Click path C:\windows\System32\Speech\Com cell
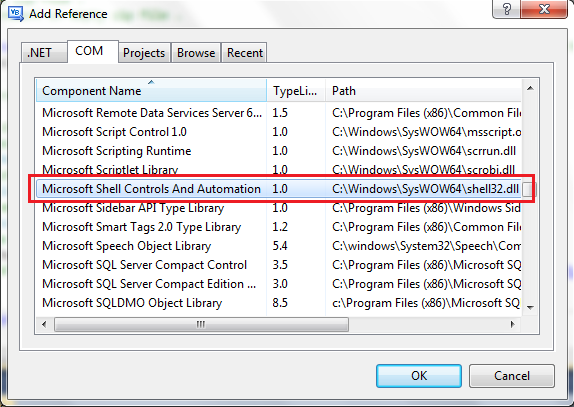 pyautogui.click(x=426, y=246)
